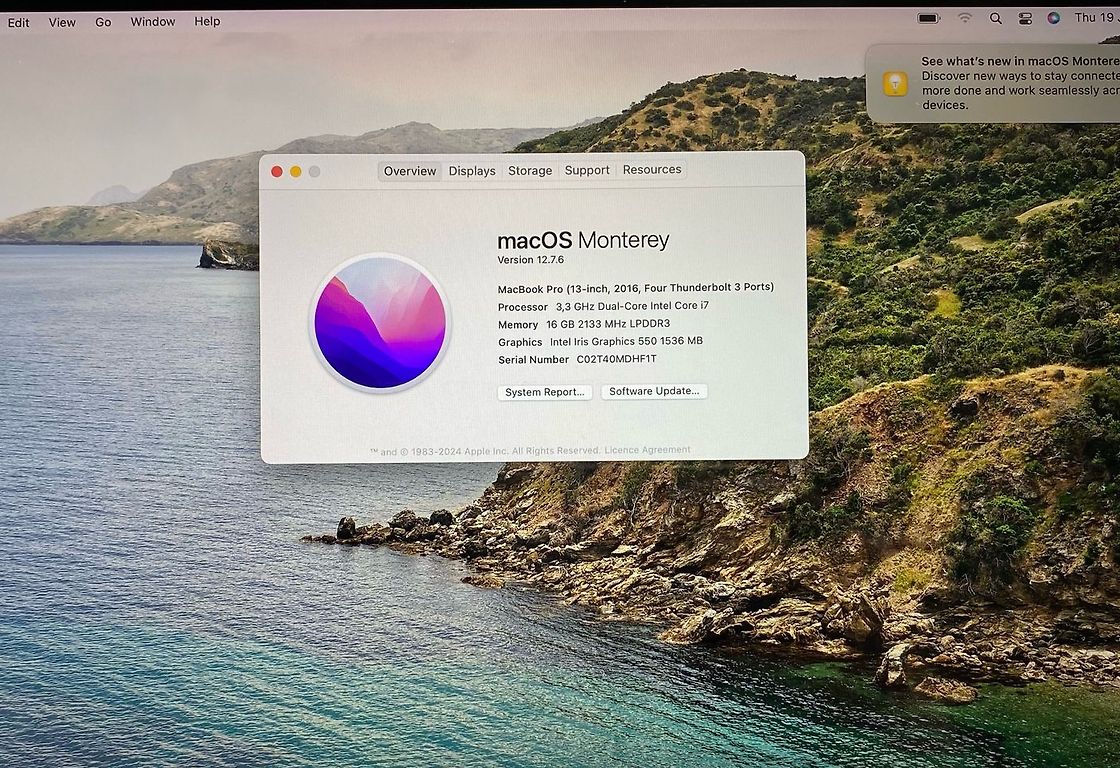Click the Version 12.7.6 text
Viewport: 1120px width, 768px height.
(531, 260)
